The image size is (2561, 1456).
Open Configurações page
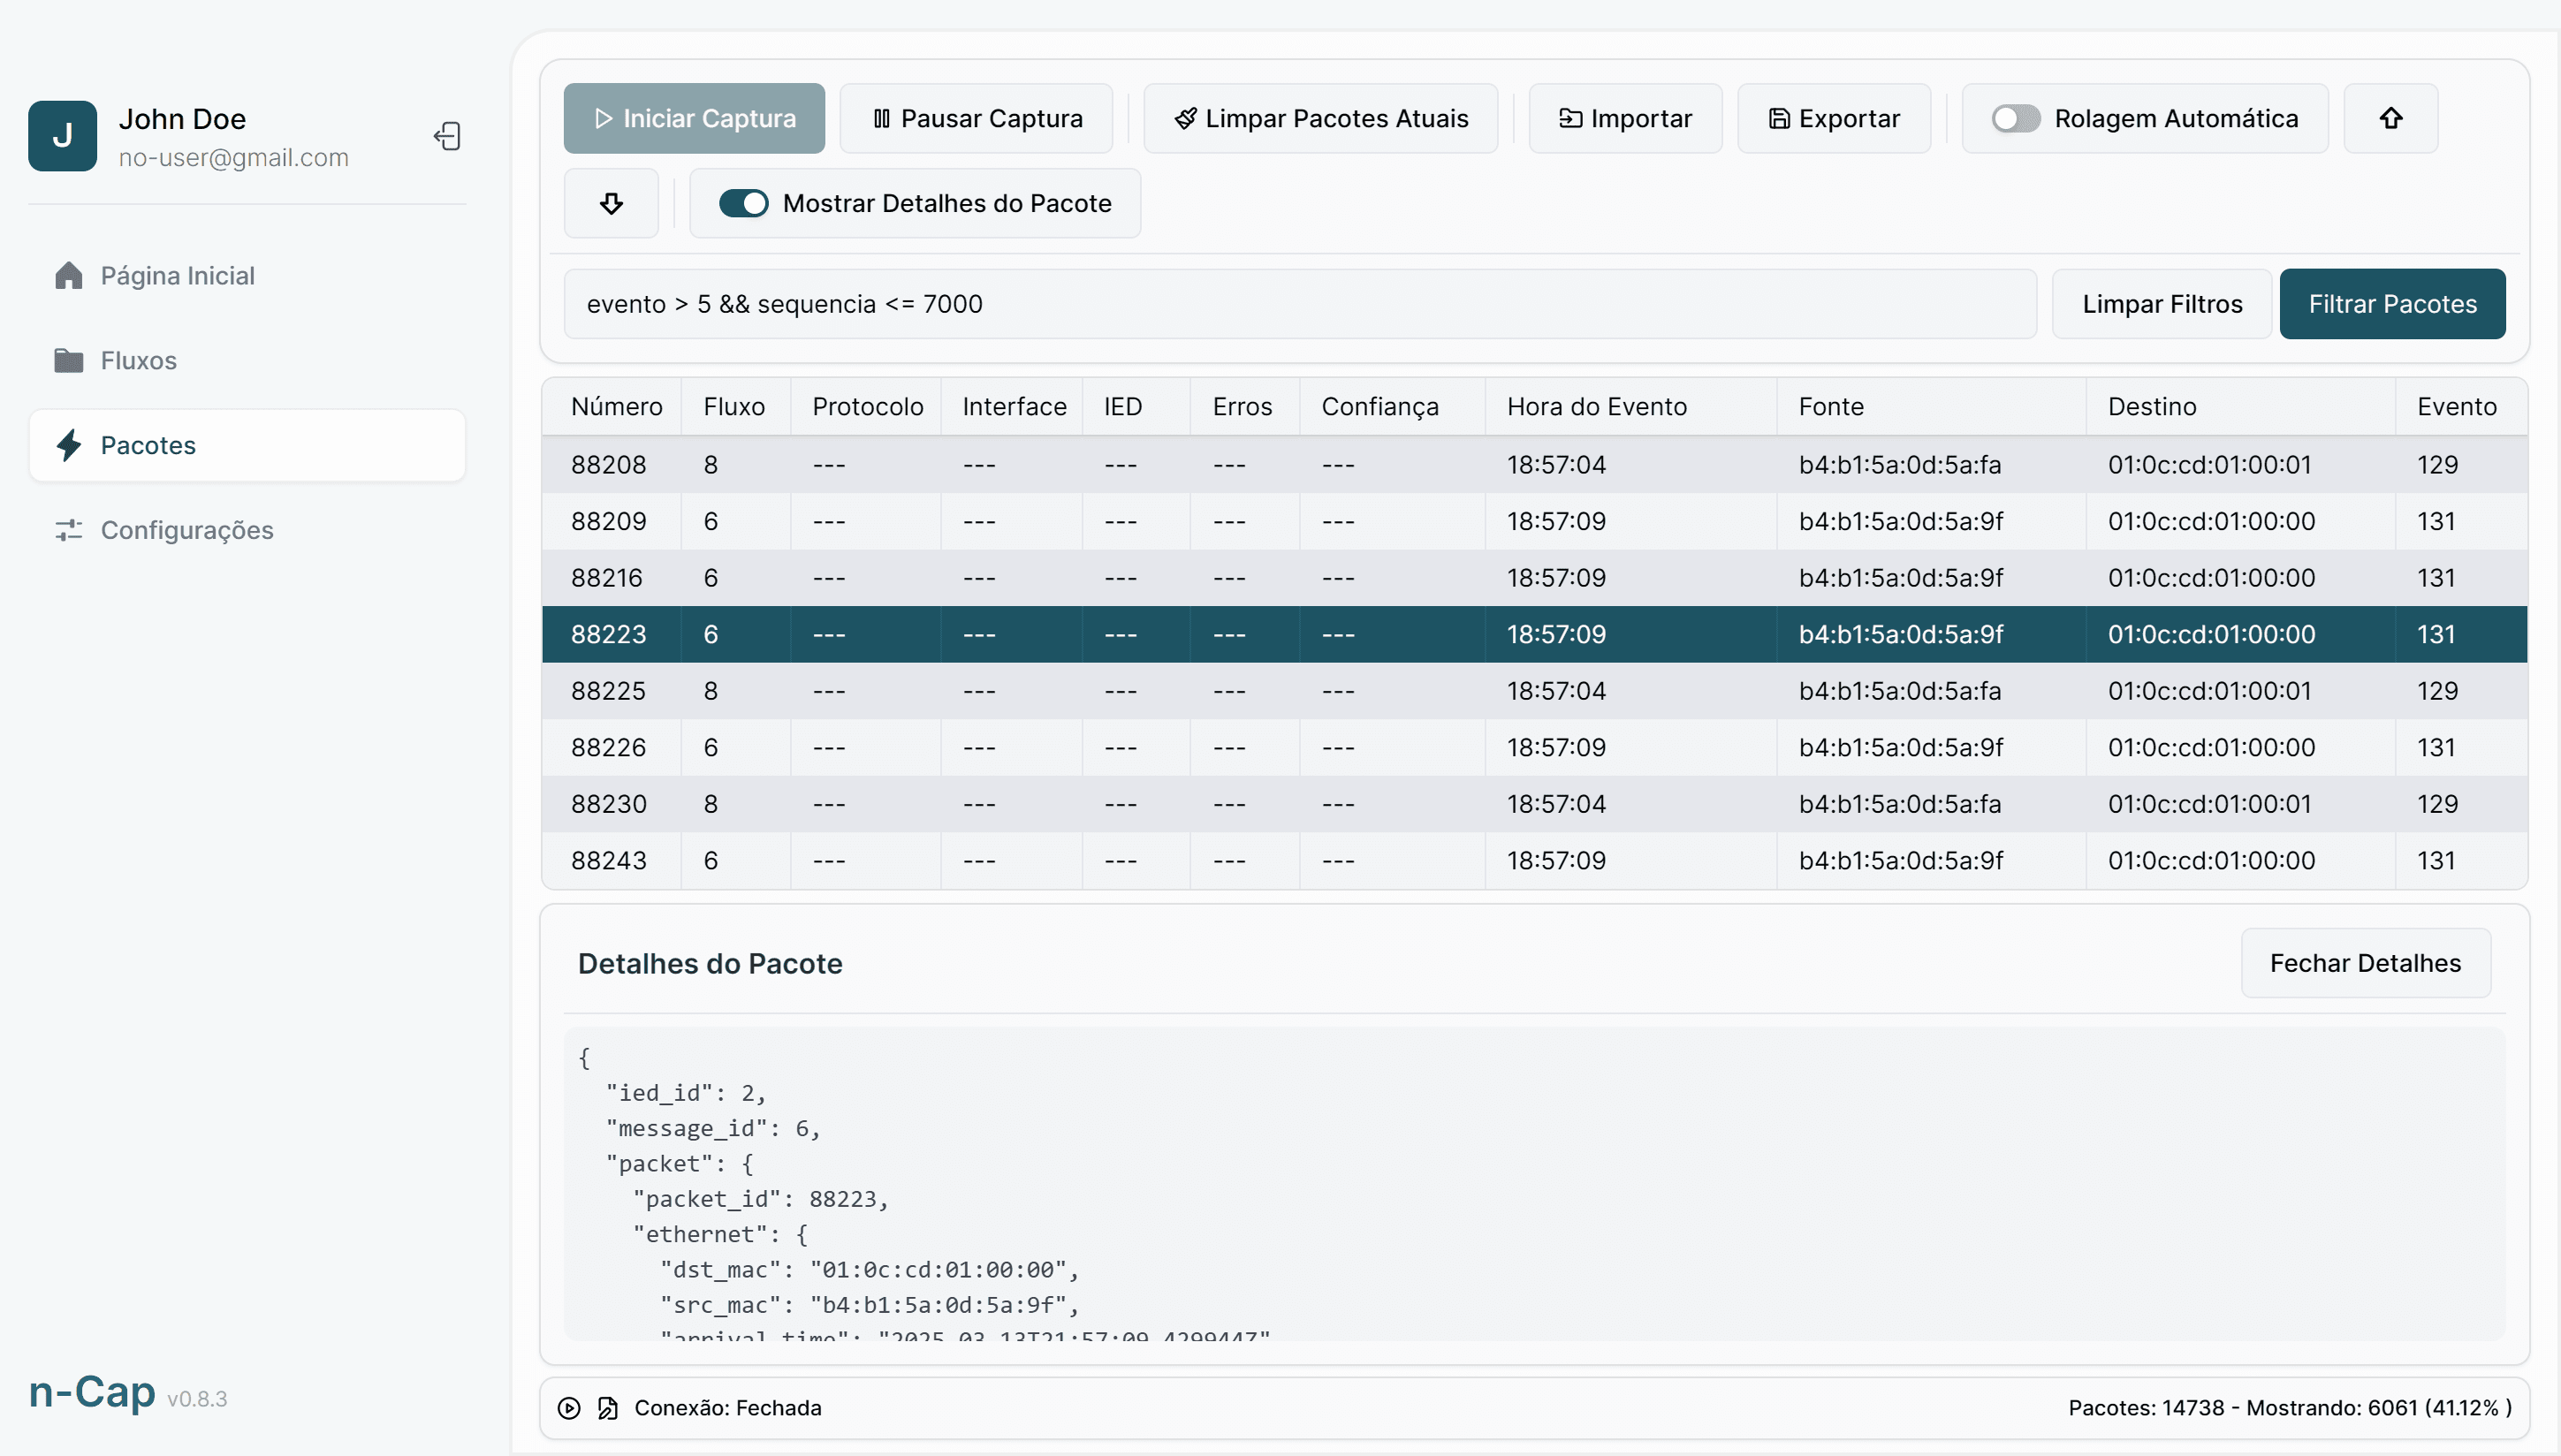pyautogui.click(x=247, y=530)
